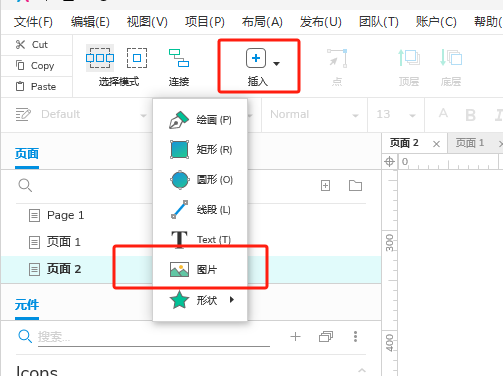Open the library options three-dot menu

pyautogui.click(x=355, y=337)
